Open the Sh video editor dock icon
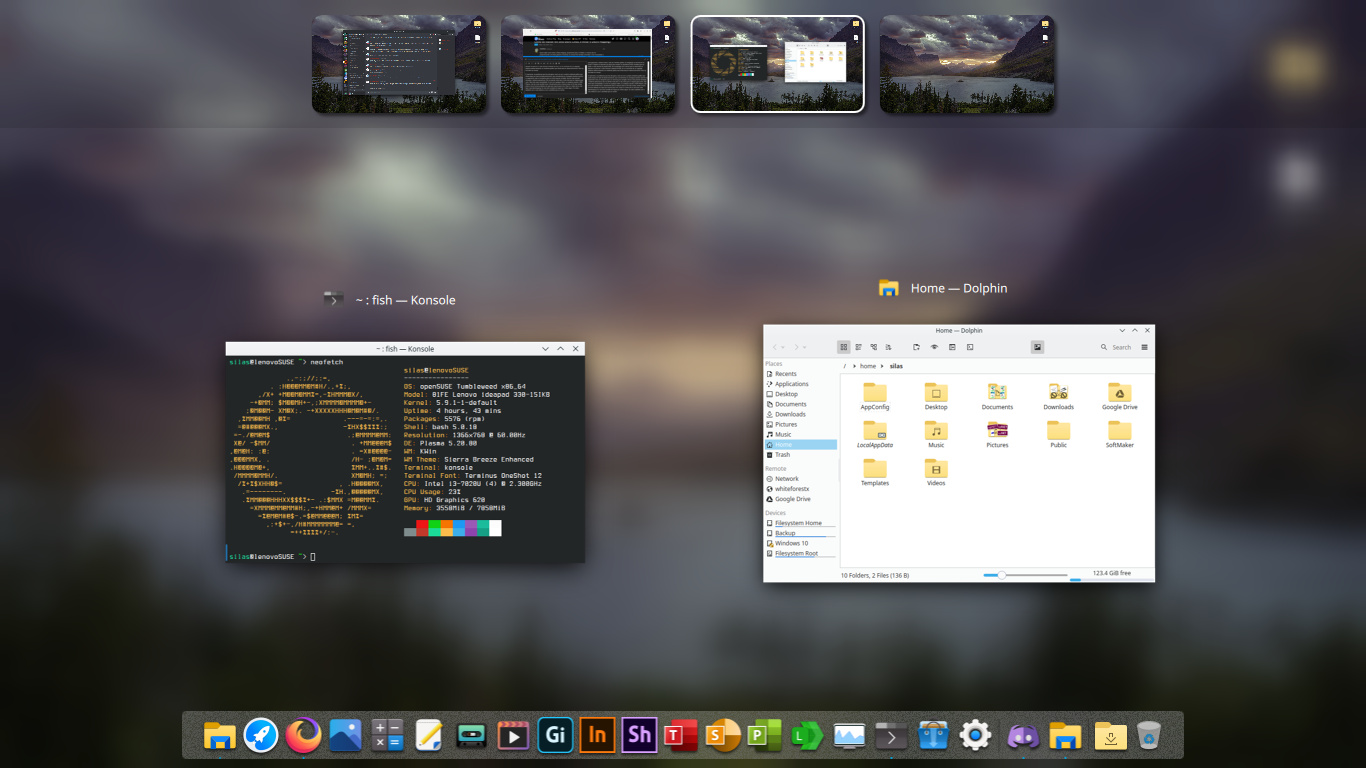The image size is (1366, 768). point(639,736)
